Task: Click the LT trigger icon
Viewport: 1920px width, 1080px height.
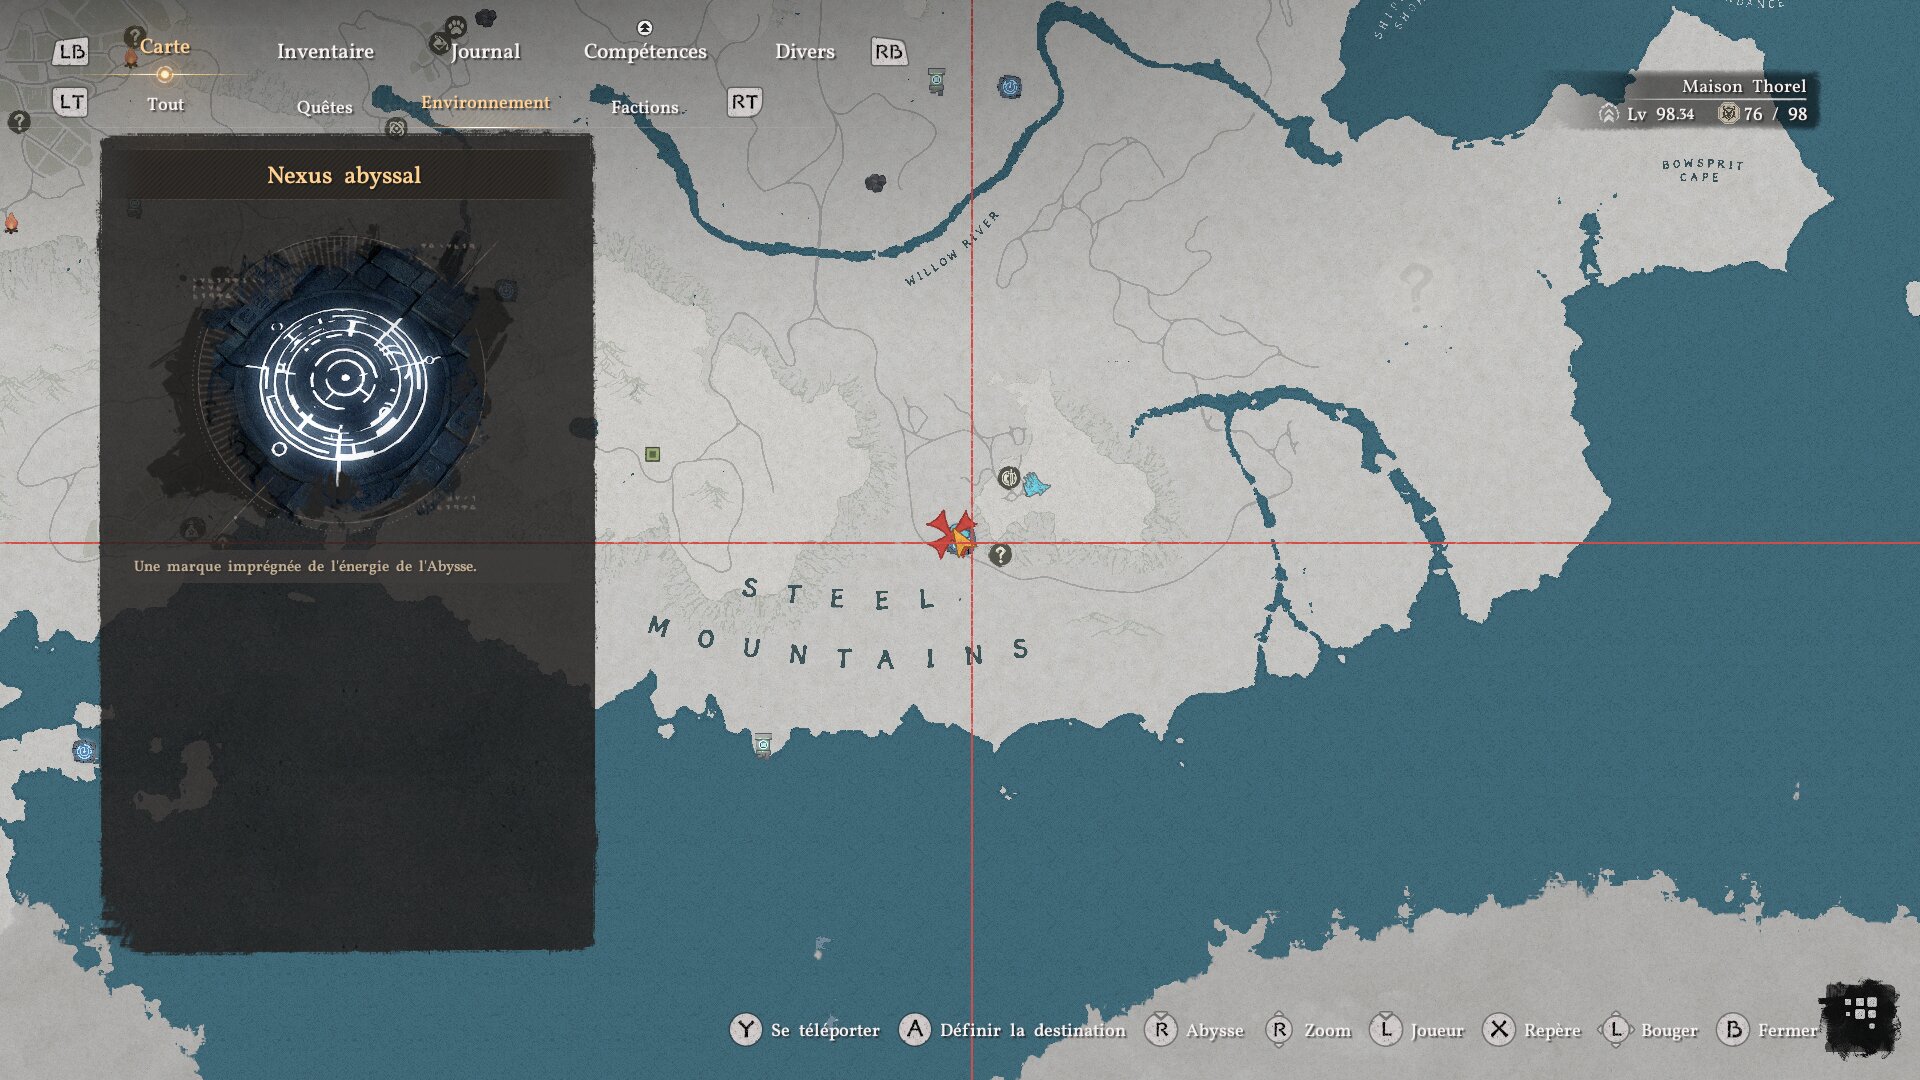Action: coord(71,102)
